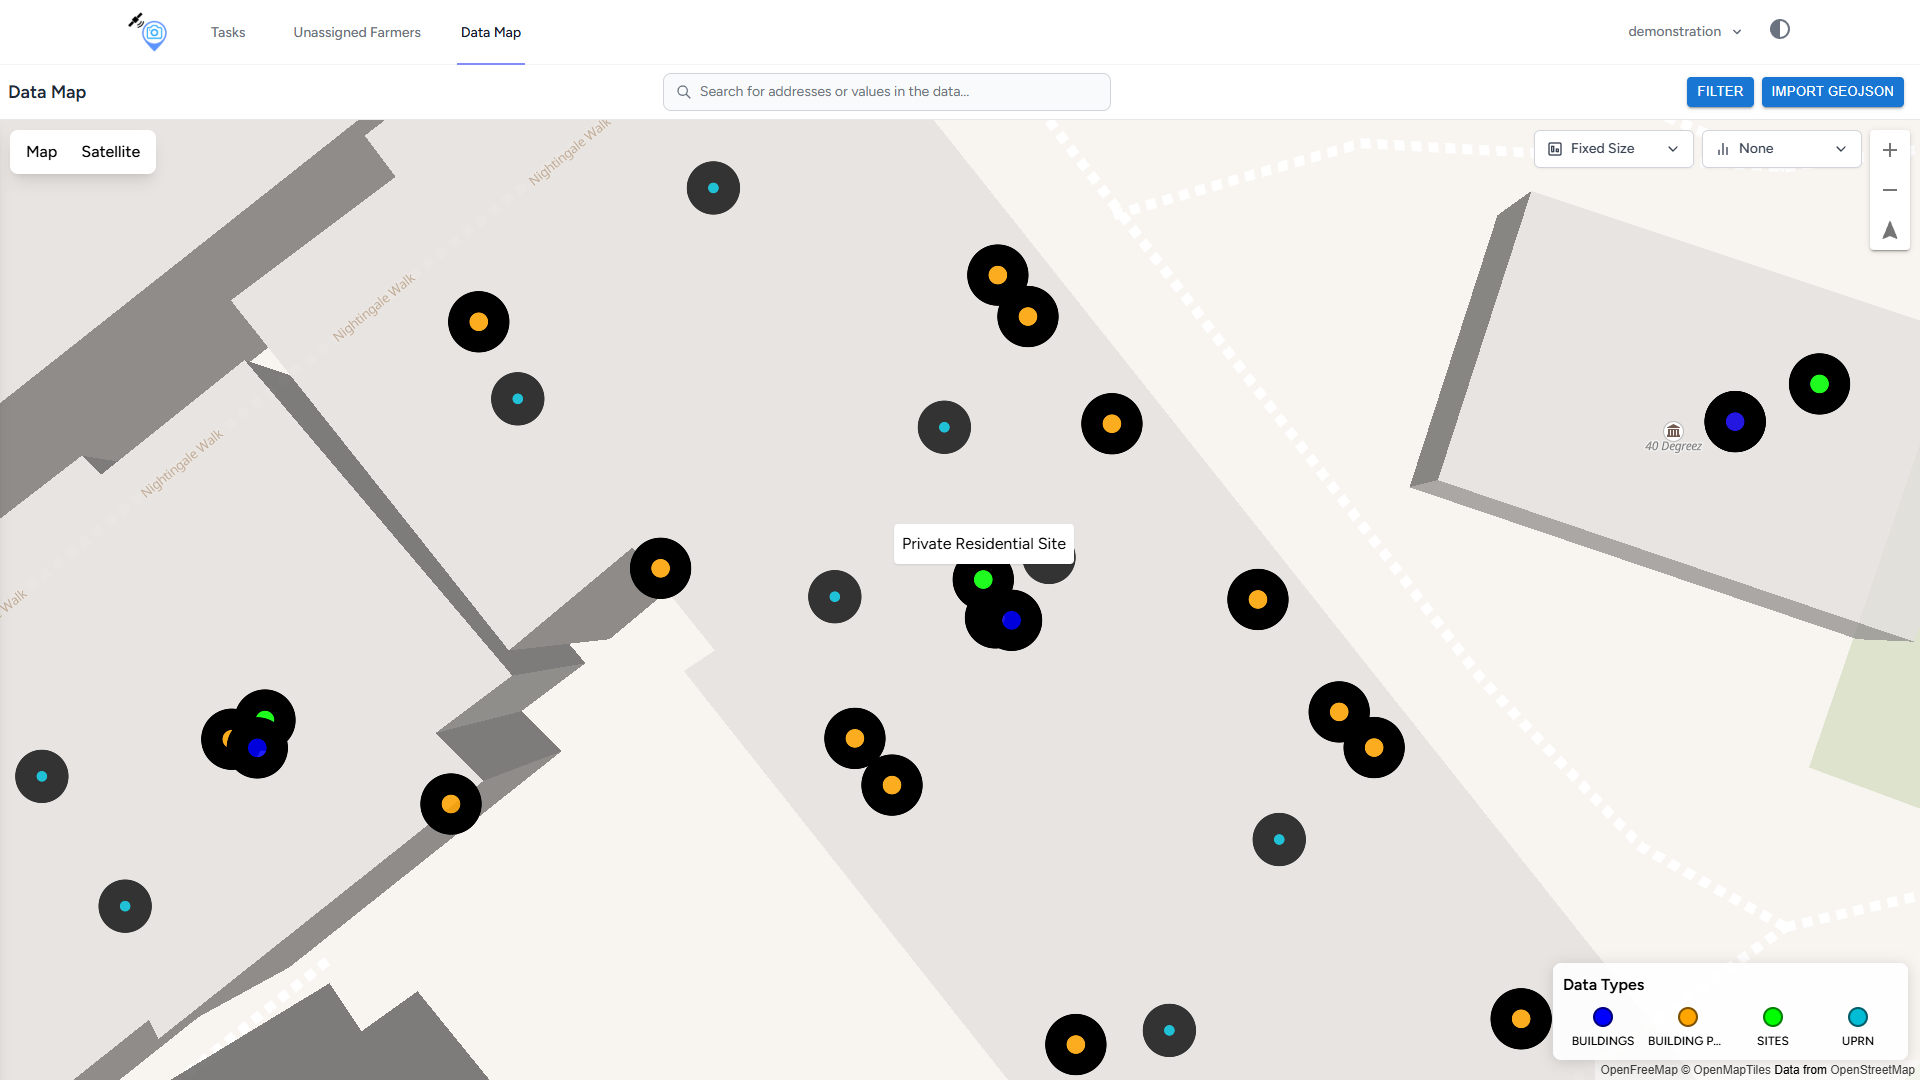Click search magnifier icon in search bar
Viewport: 1920px width, 1080px height.
click(x=684, y=92)
